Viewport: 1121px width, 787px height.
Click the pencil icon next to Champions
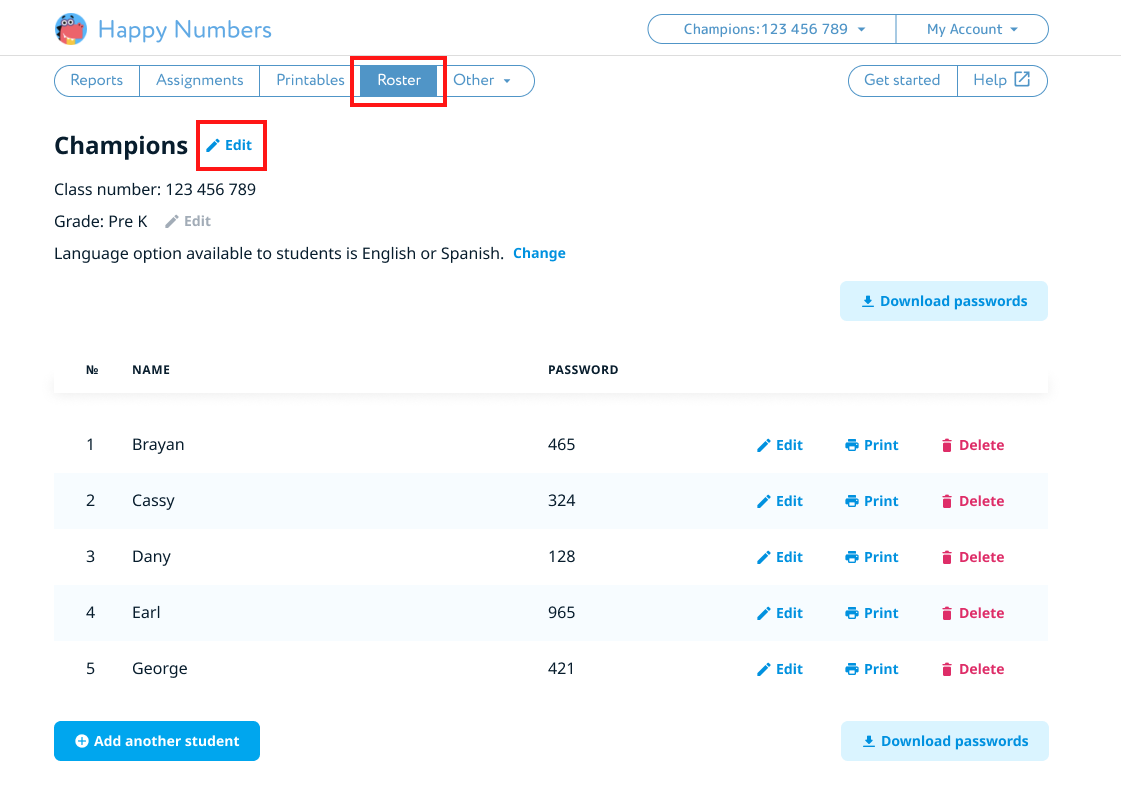[x=213, y=146]
